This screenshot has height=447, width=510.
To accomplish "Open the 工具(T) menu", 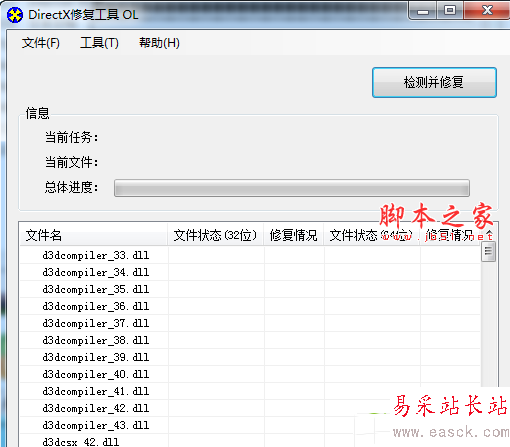I will pyautogui.click(x=99, y=43).
